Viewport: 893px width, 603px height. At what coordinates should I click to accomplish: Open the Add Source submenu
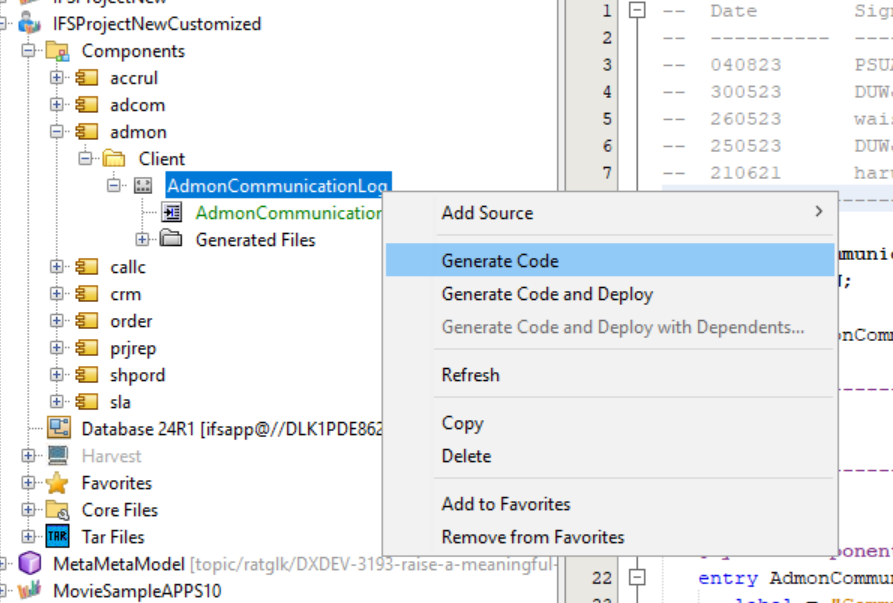coord(487,213)
